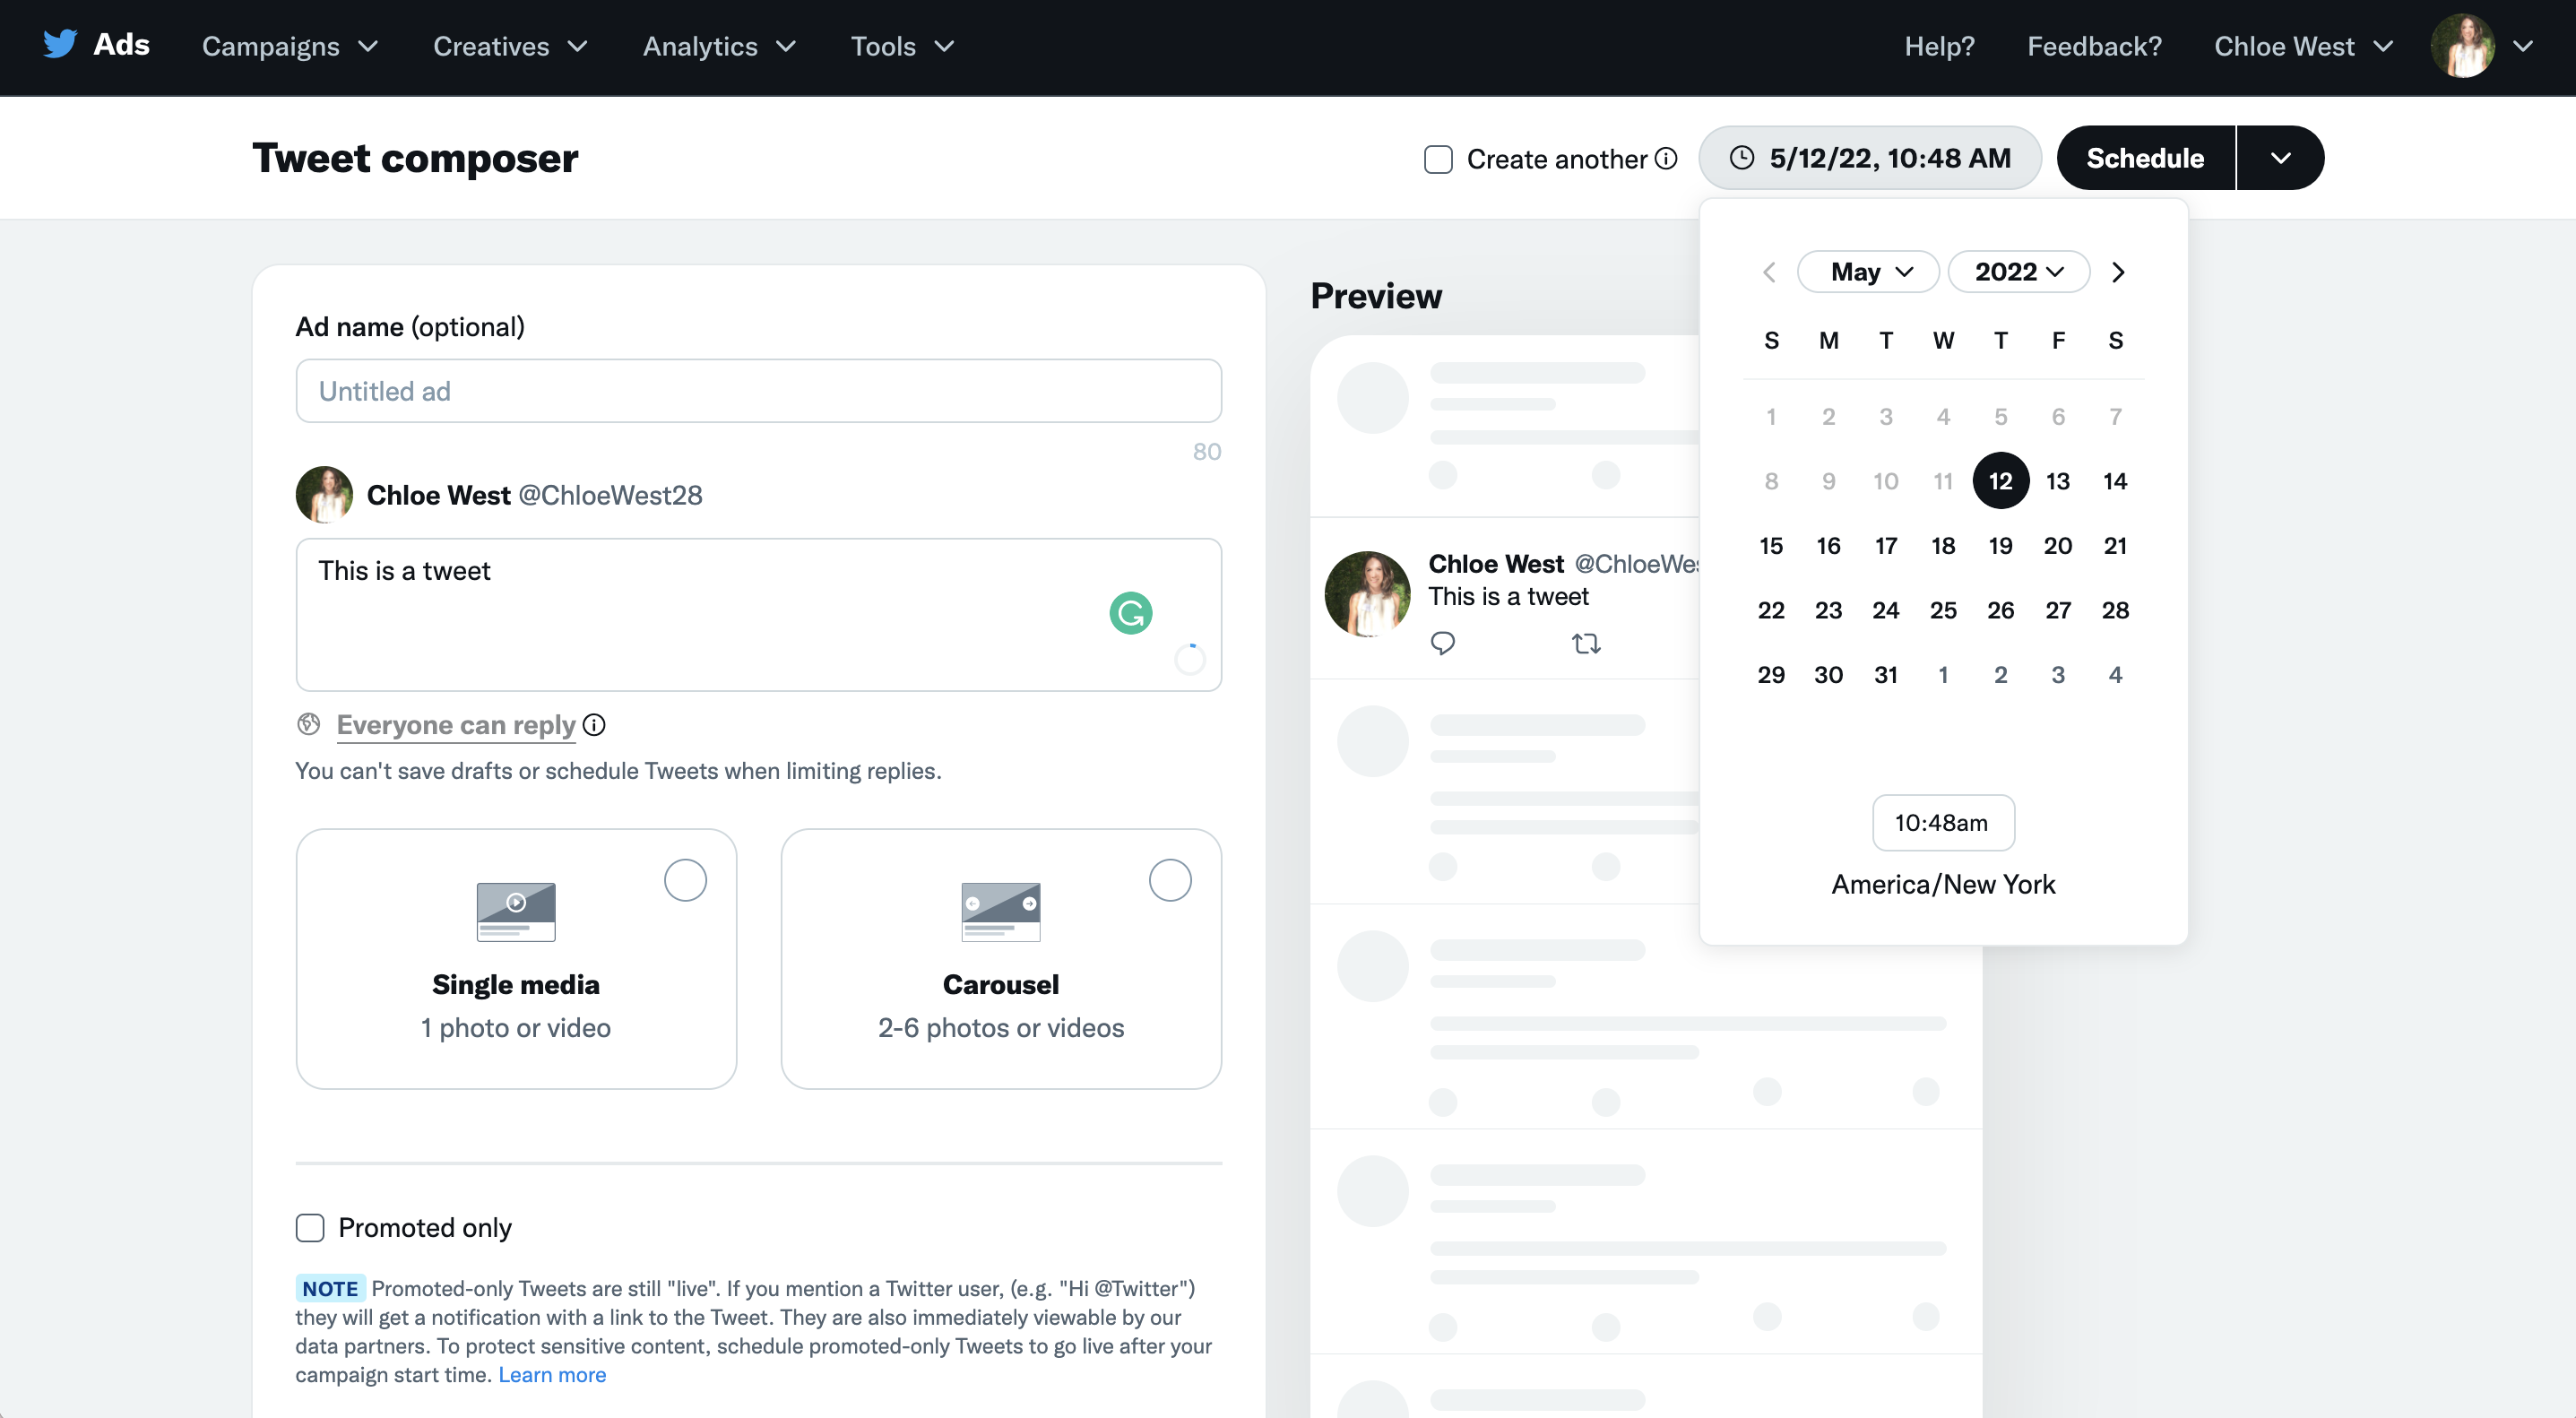Choose the Carousel radio option
Image resolution: width=2576 pixels, height=1418 pixels.
tap(1169, 881)
